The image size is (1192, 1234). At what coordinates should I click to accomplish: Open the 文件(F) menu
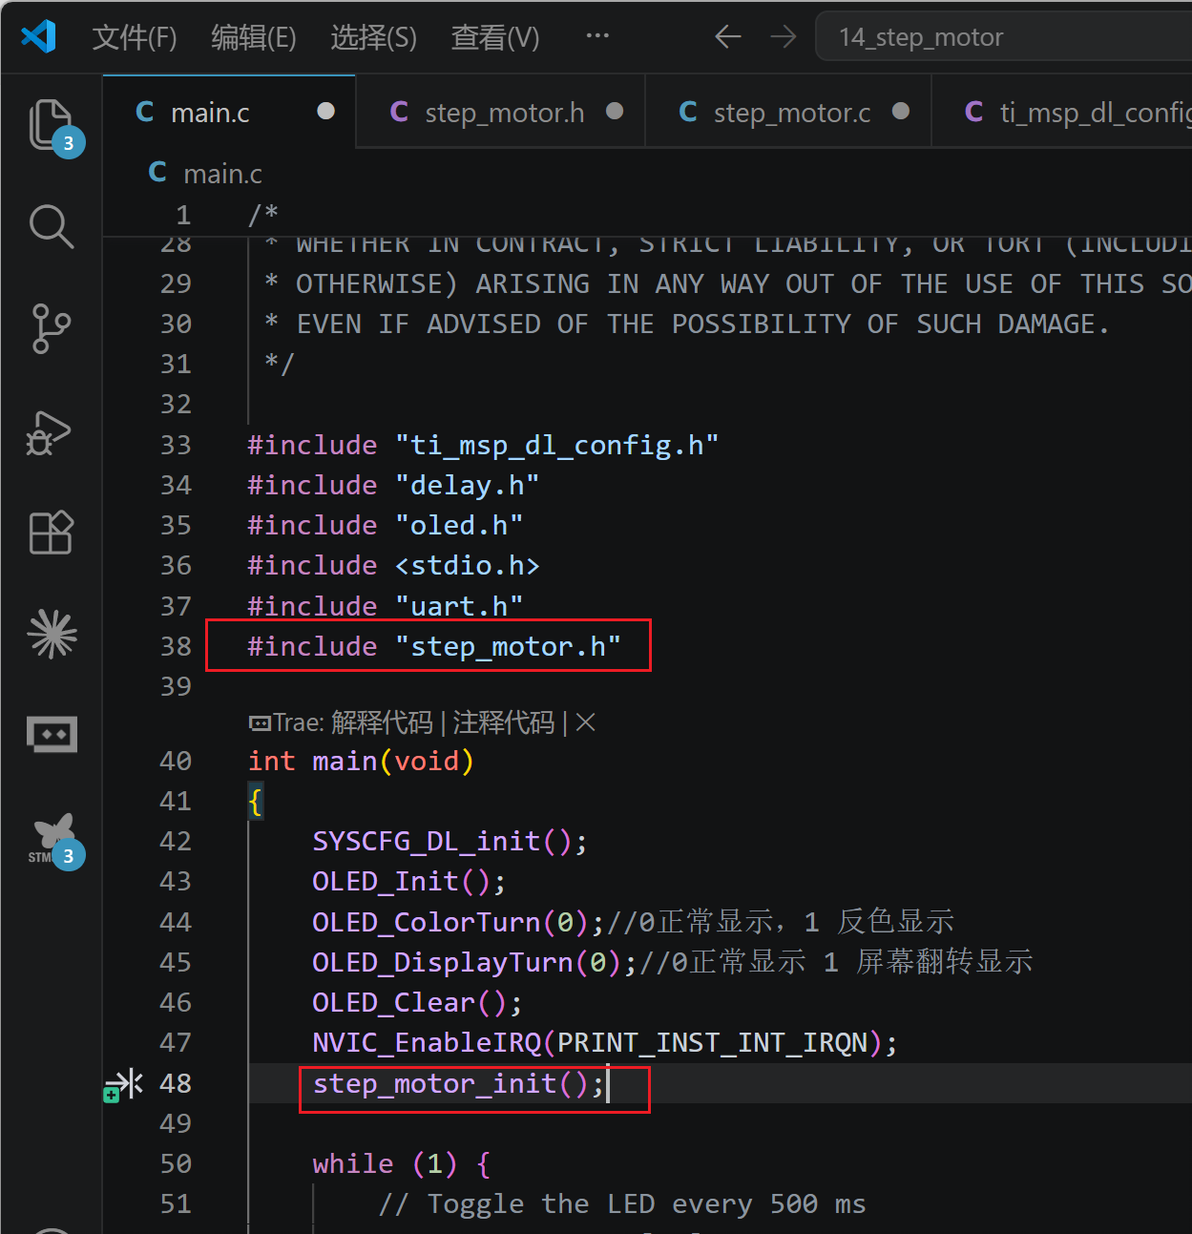click(134, 38)
